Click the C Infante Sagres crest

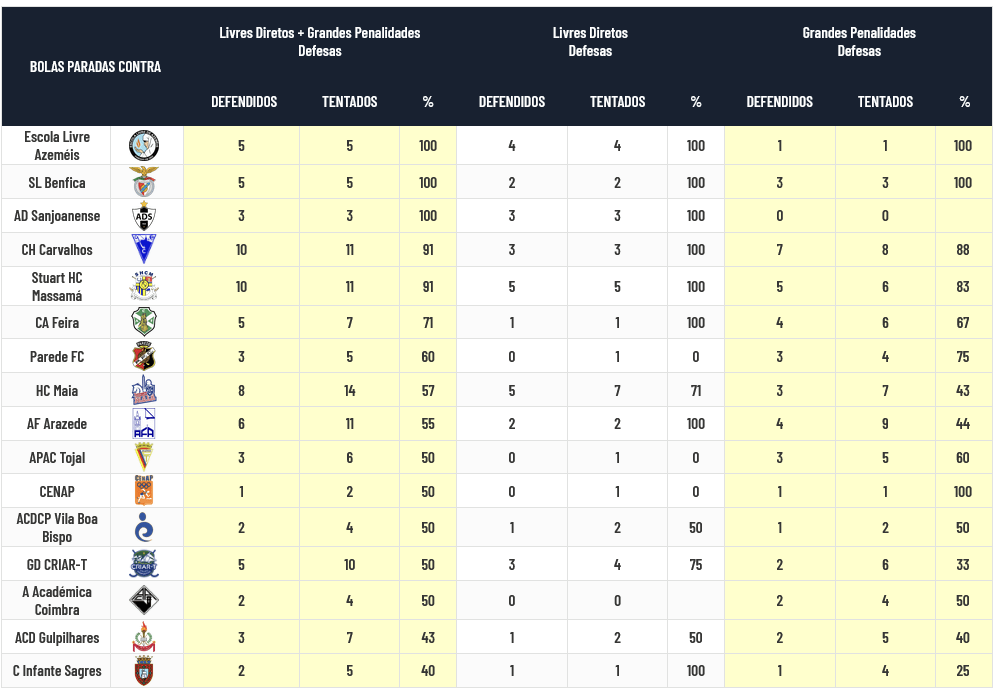(144, 671)
